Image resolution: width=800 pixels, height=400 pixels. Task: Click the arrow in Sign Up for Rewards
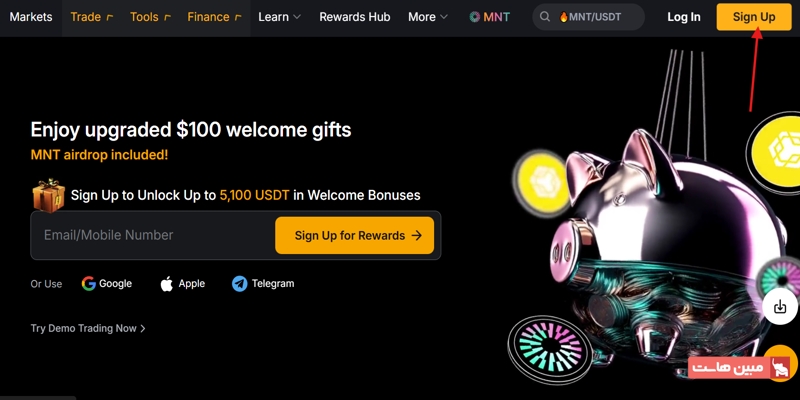pyautogui.click(x=417, y=235)
